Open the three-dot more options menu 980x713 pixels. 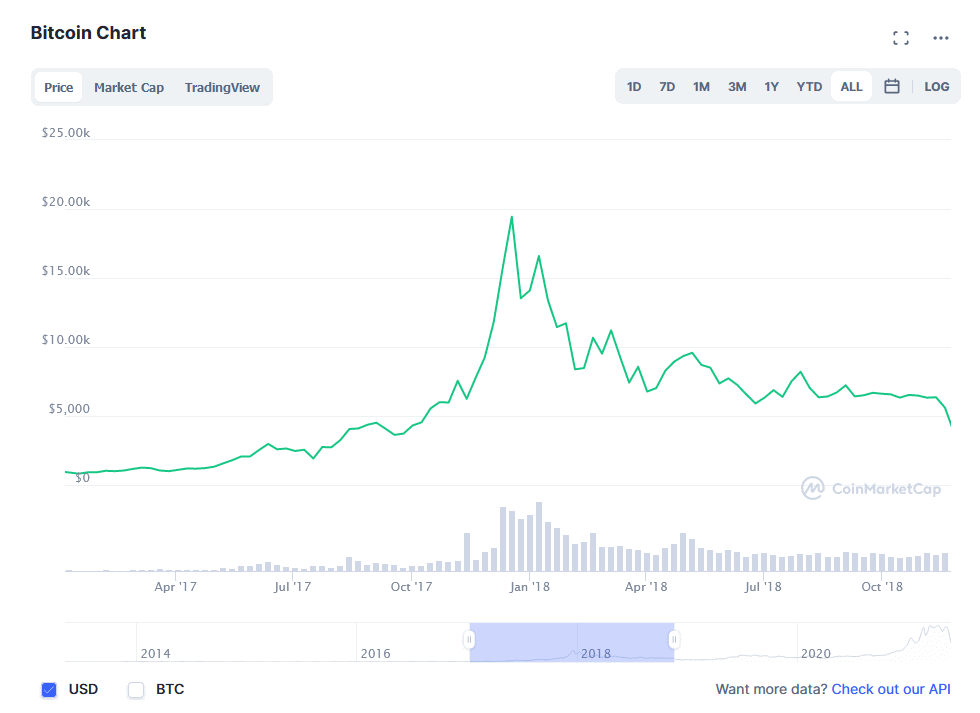pyautogui.click(x=941, y=38)
